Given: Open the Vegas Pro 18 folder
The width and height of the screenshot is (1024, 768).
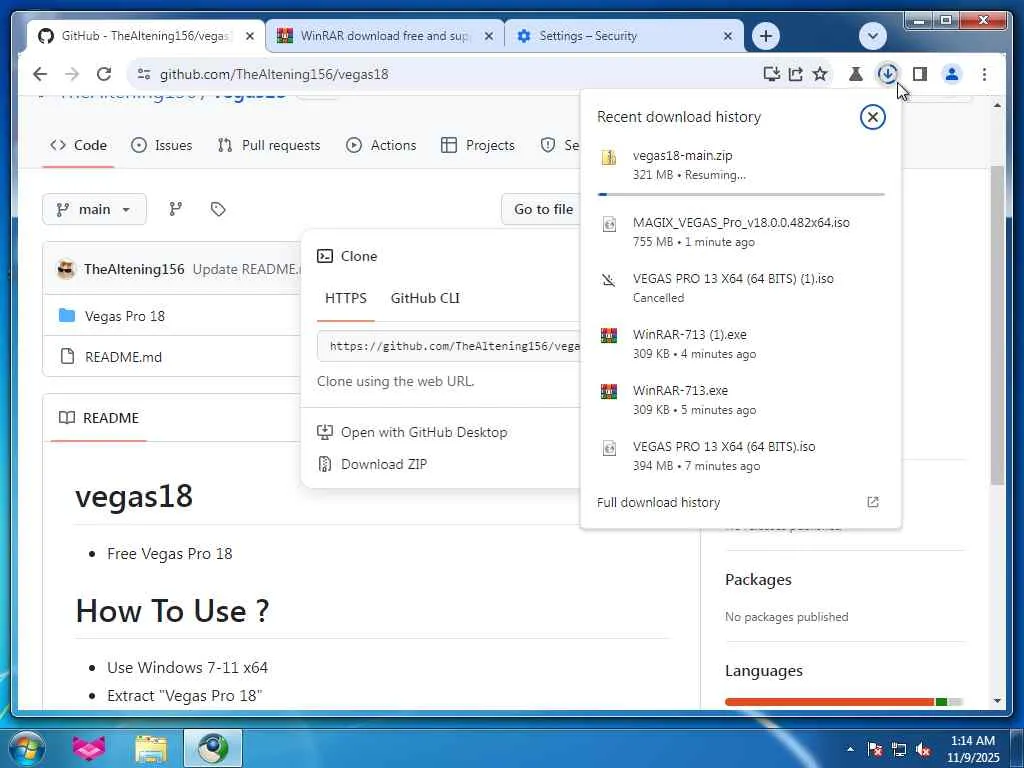Looking at the screenshot, I should point(124,316).
